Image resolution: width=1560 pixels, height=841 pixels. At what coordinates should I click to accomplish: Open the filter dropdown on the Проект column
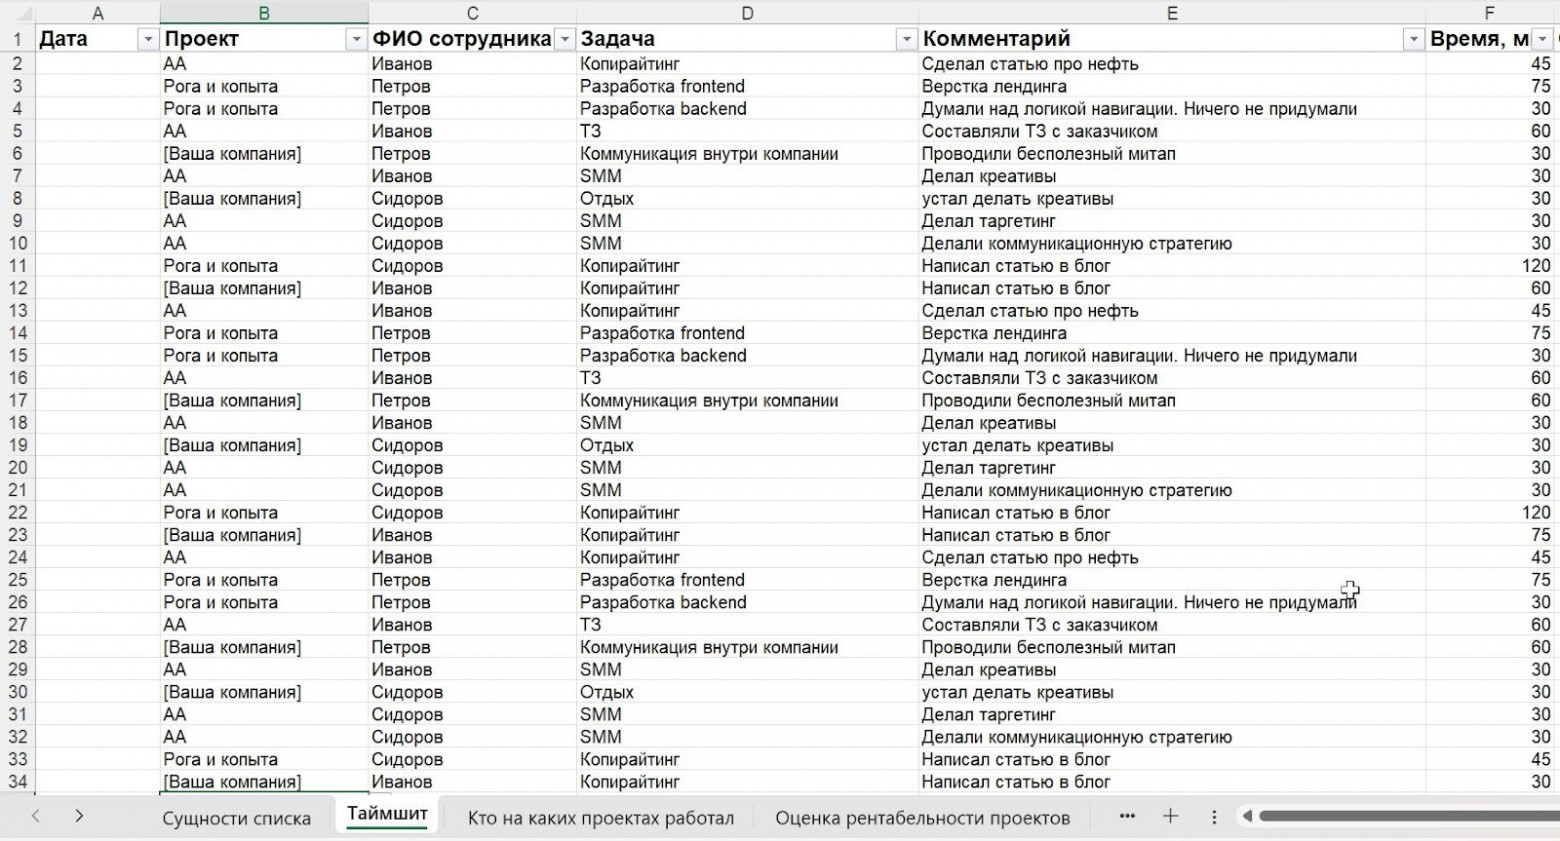(356, 39)
